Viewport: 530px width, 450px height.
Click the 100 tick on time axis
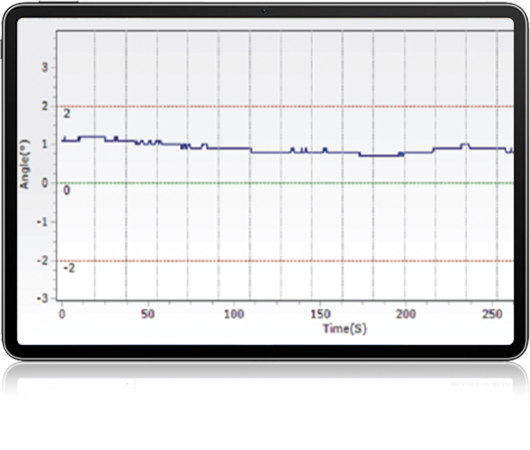coord(234,314)
